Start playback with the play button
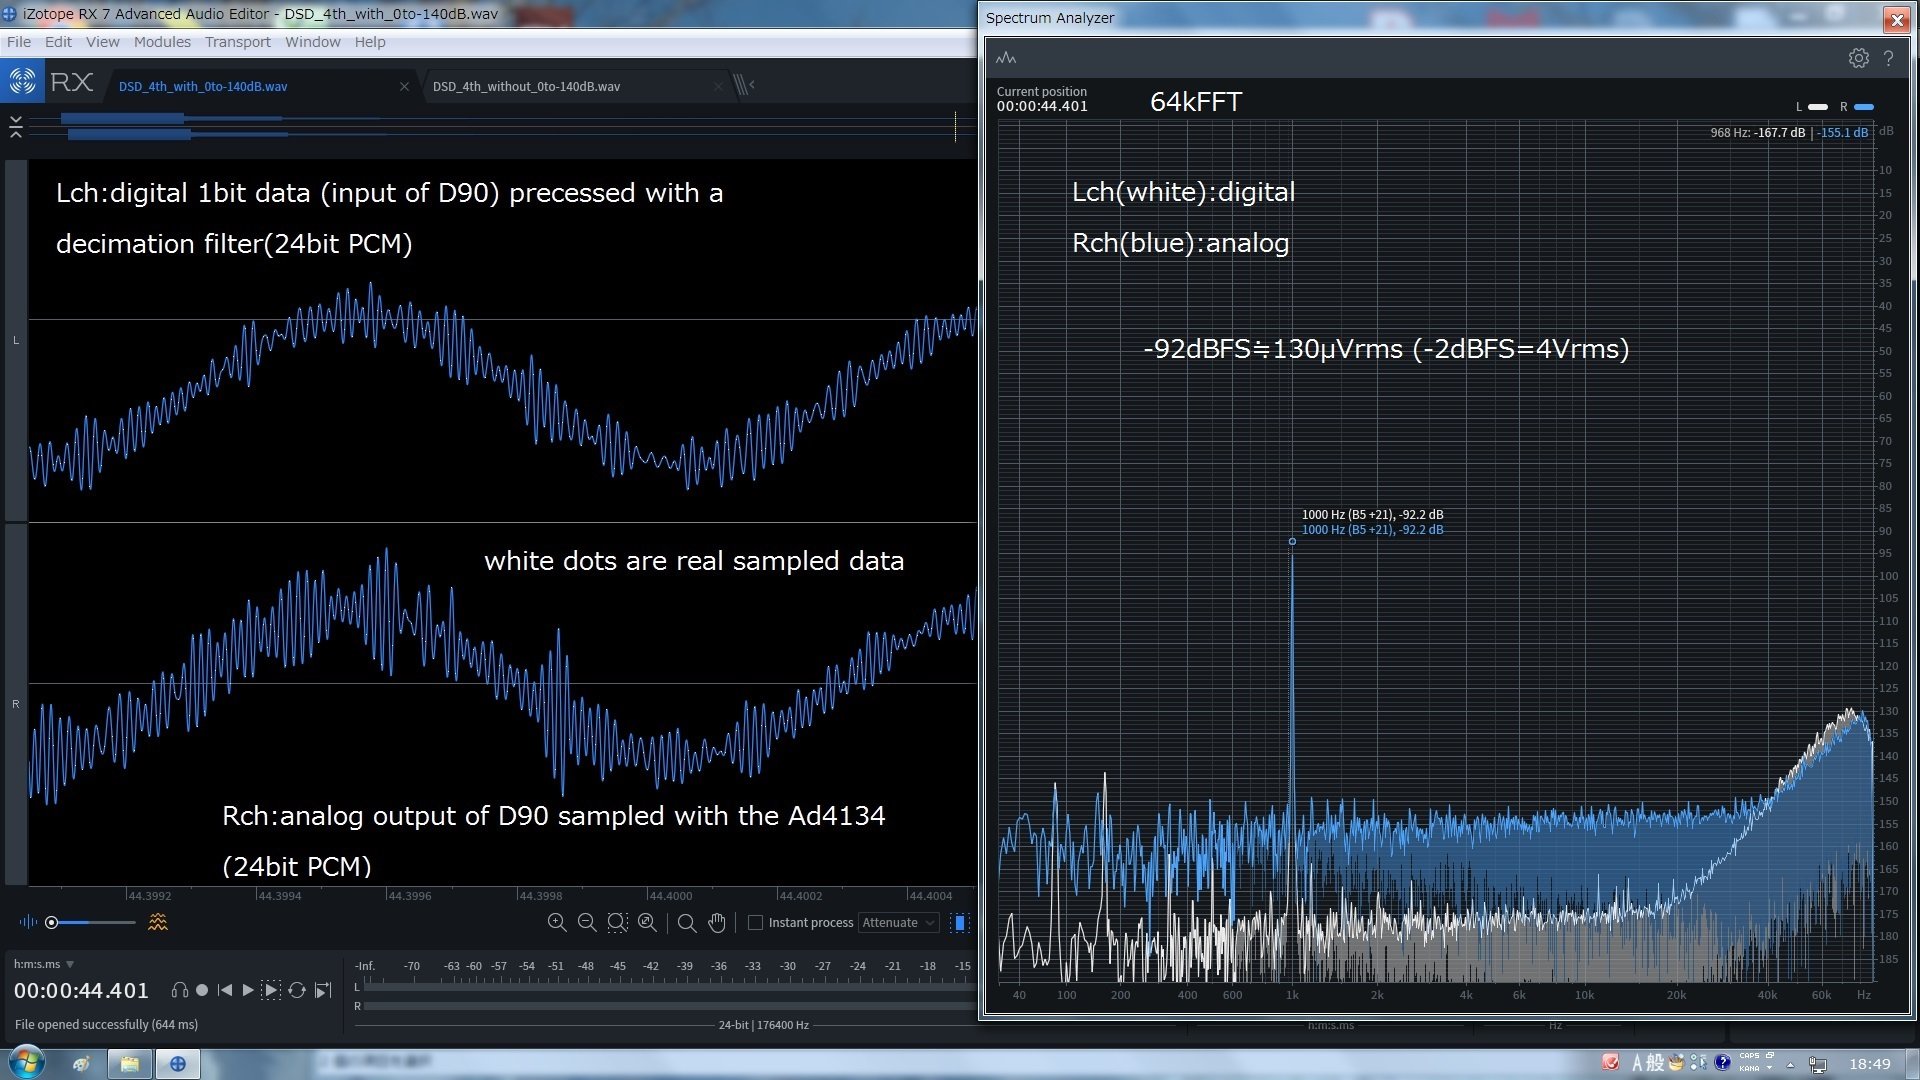The image size is (1920, 1080). [248, 990]
